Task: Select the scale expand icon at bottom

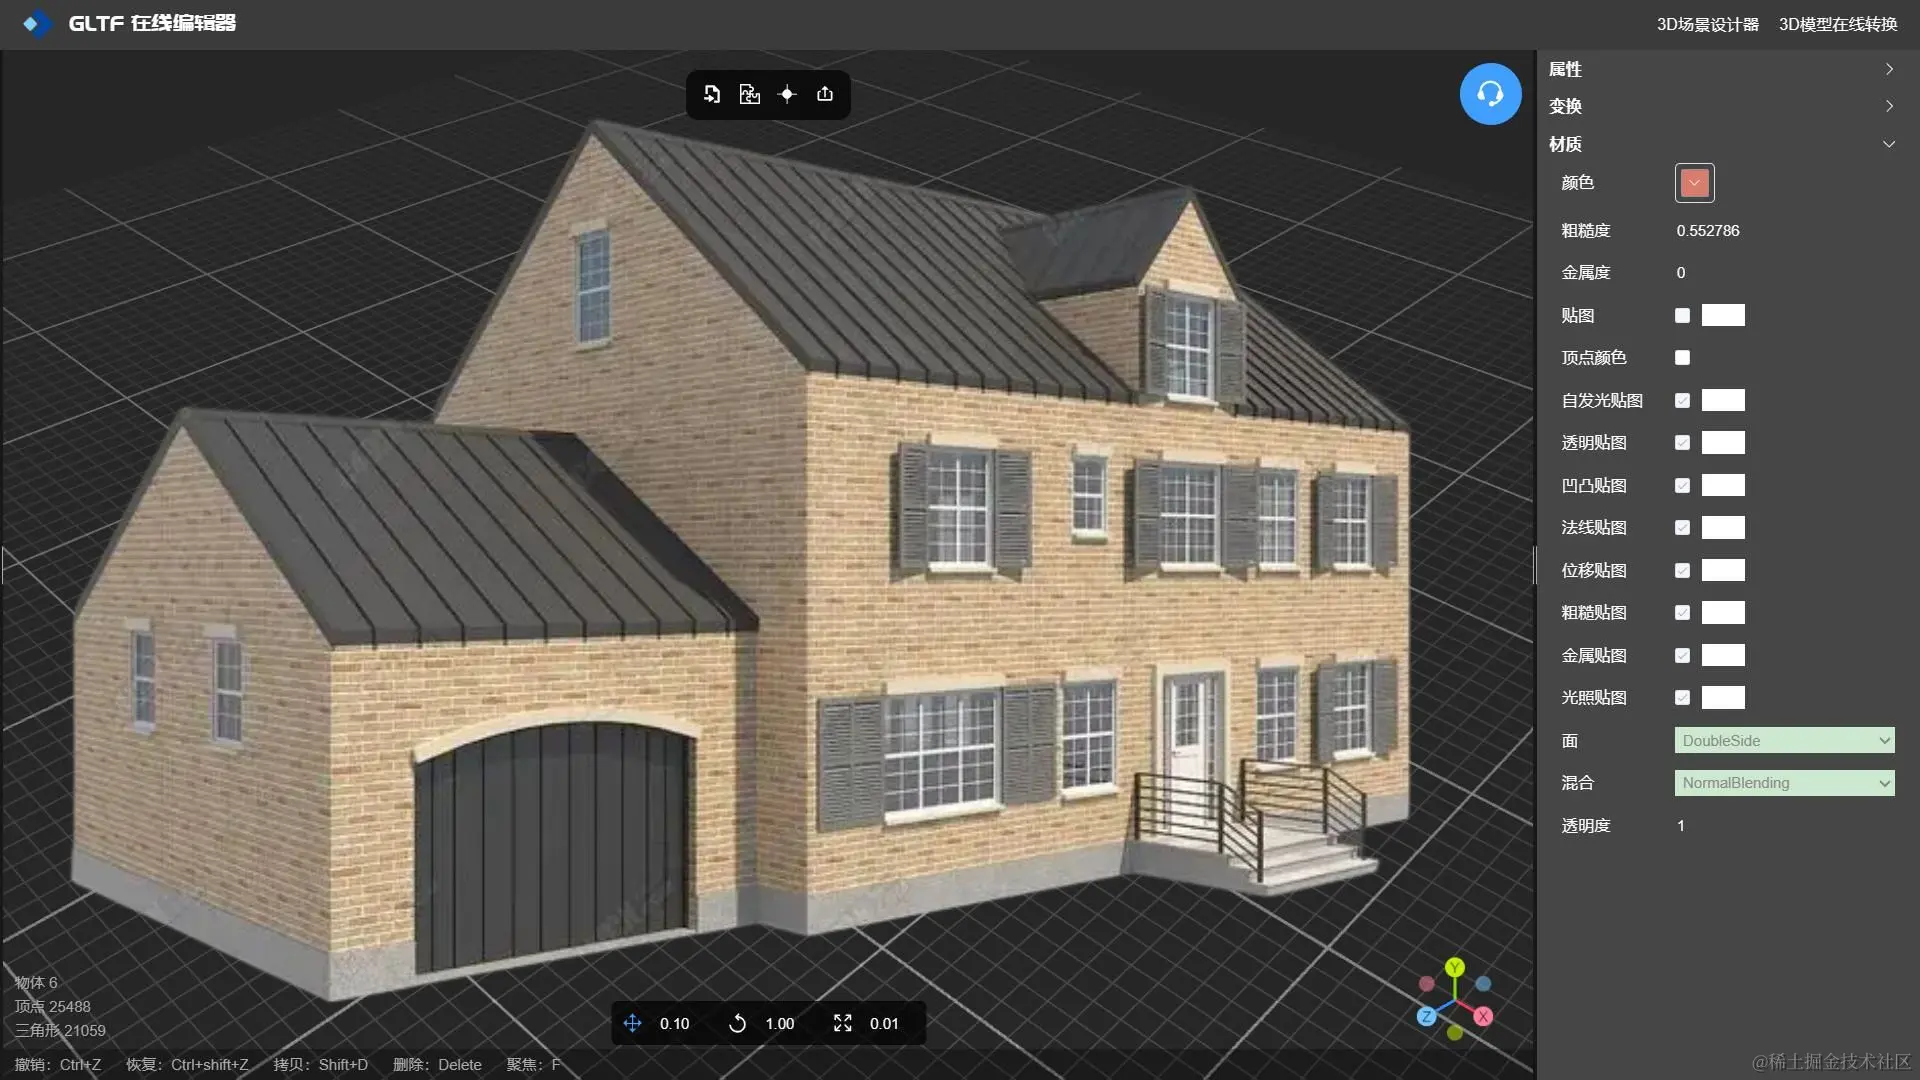Action: tap(843, 1023)
